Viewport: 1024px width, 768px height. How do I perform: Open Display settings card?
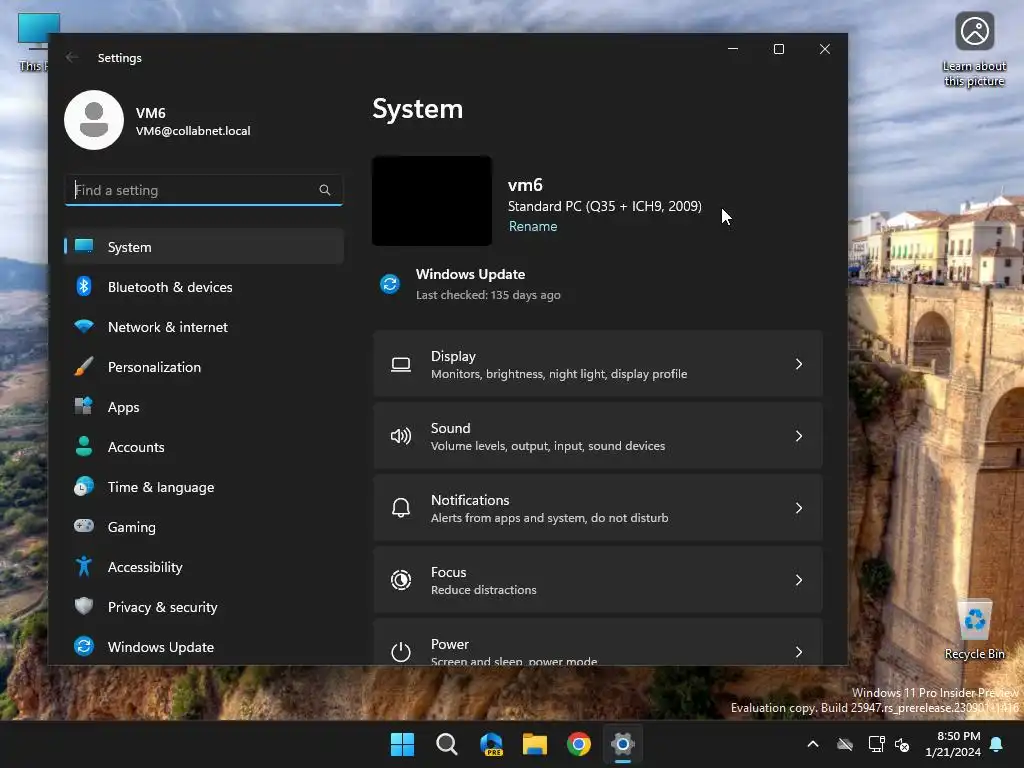pos(598,364)
